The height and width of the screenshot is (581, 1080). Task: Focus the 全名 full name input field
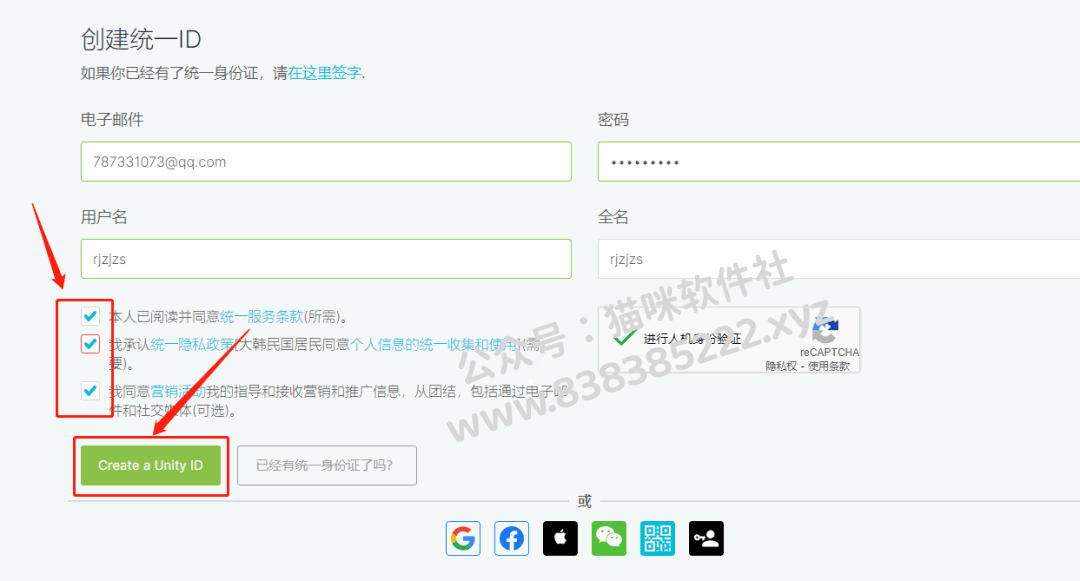point(839,259)
